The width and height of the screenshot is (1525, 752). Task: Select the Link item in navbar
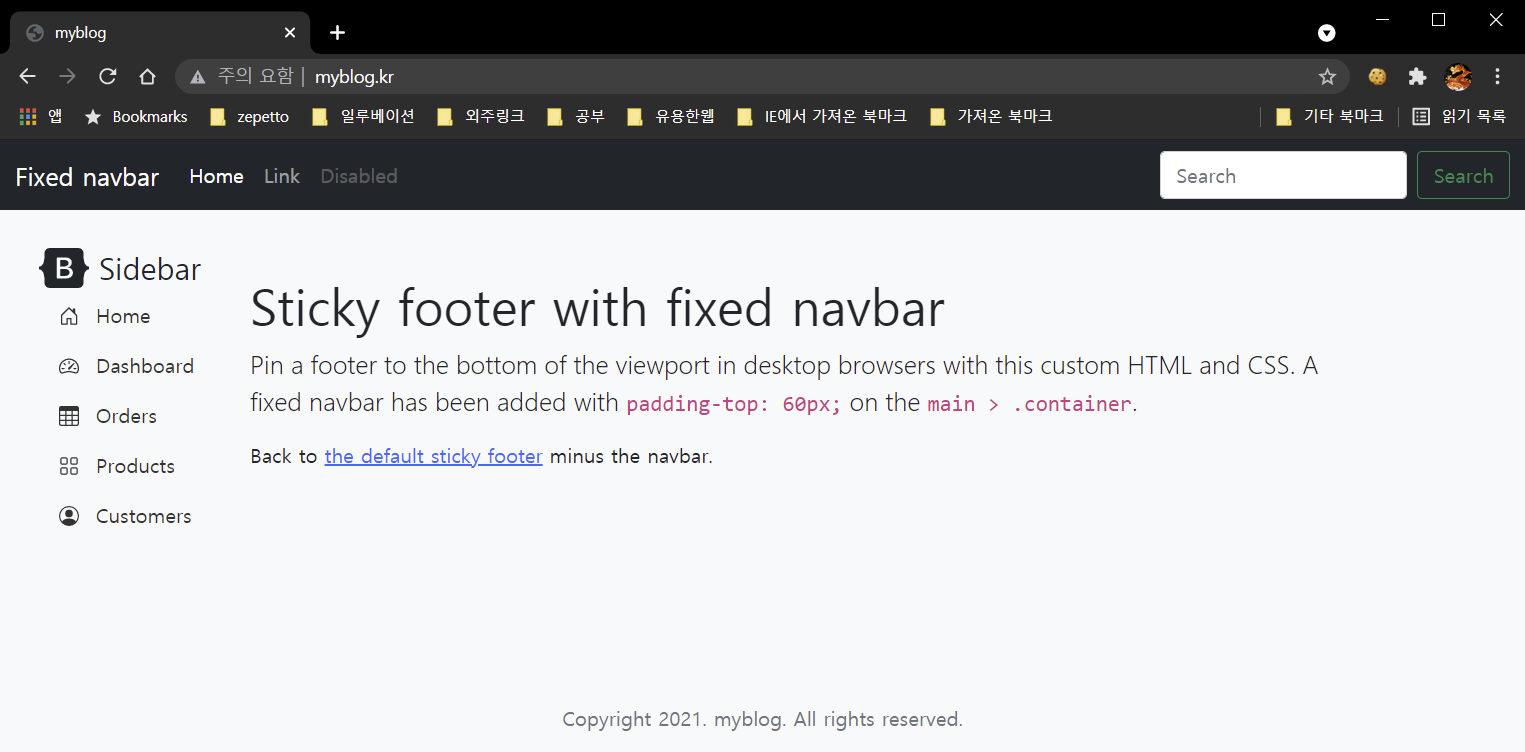coord(282,177)
